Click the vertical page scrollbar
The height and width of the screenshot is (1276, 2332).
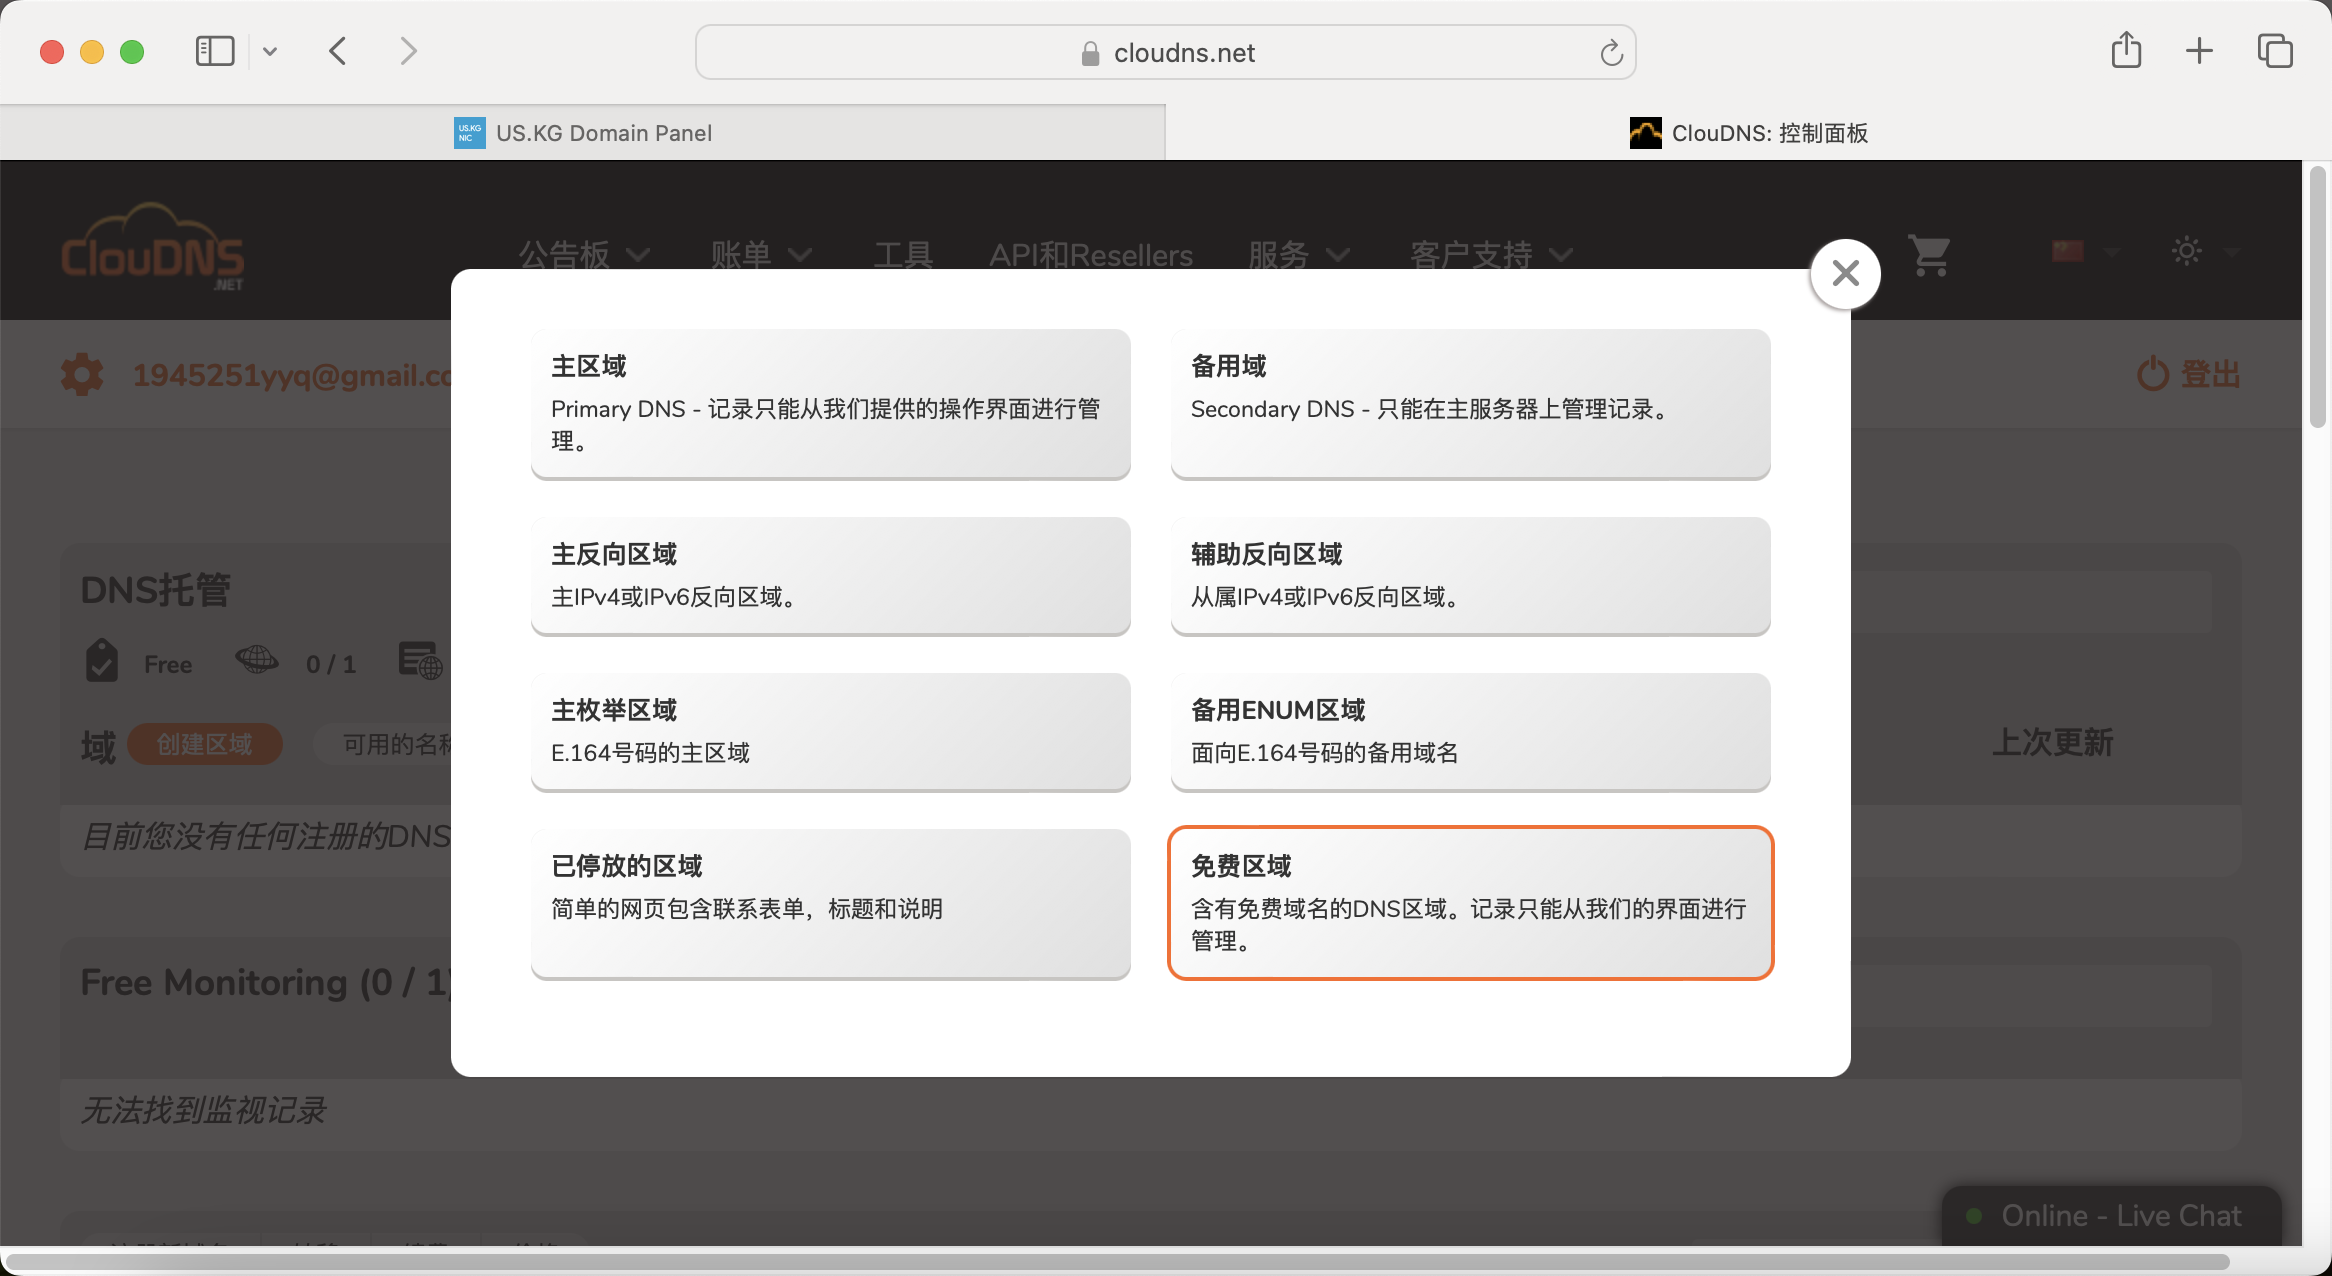pyautogui.click(x=2317, y=298)
